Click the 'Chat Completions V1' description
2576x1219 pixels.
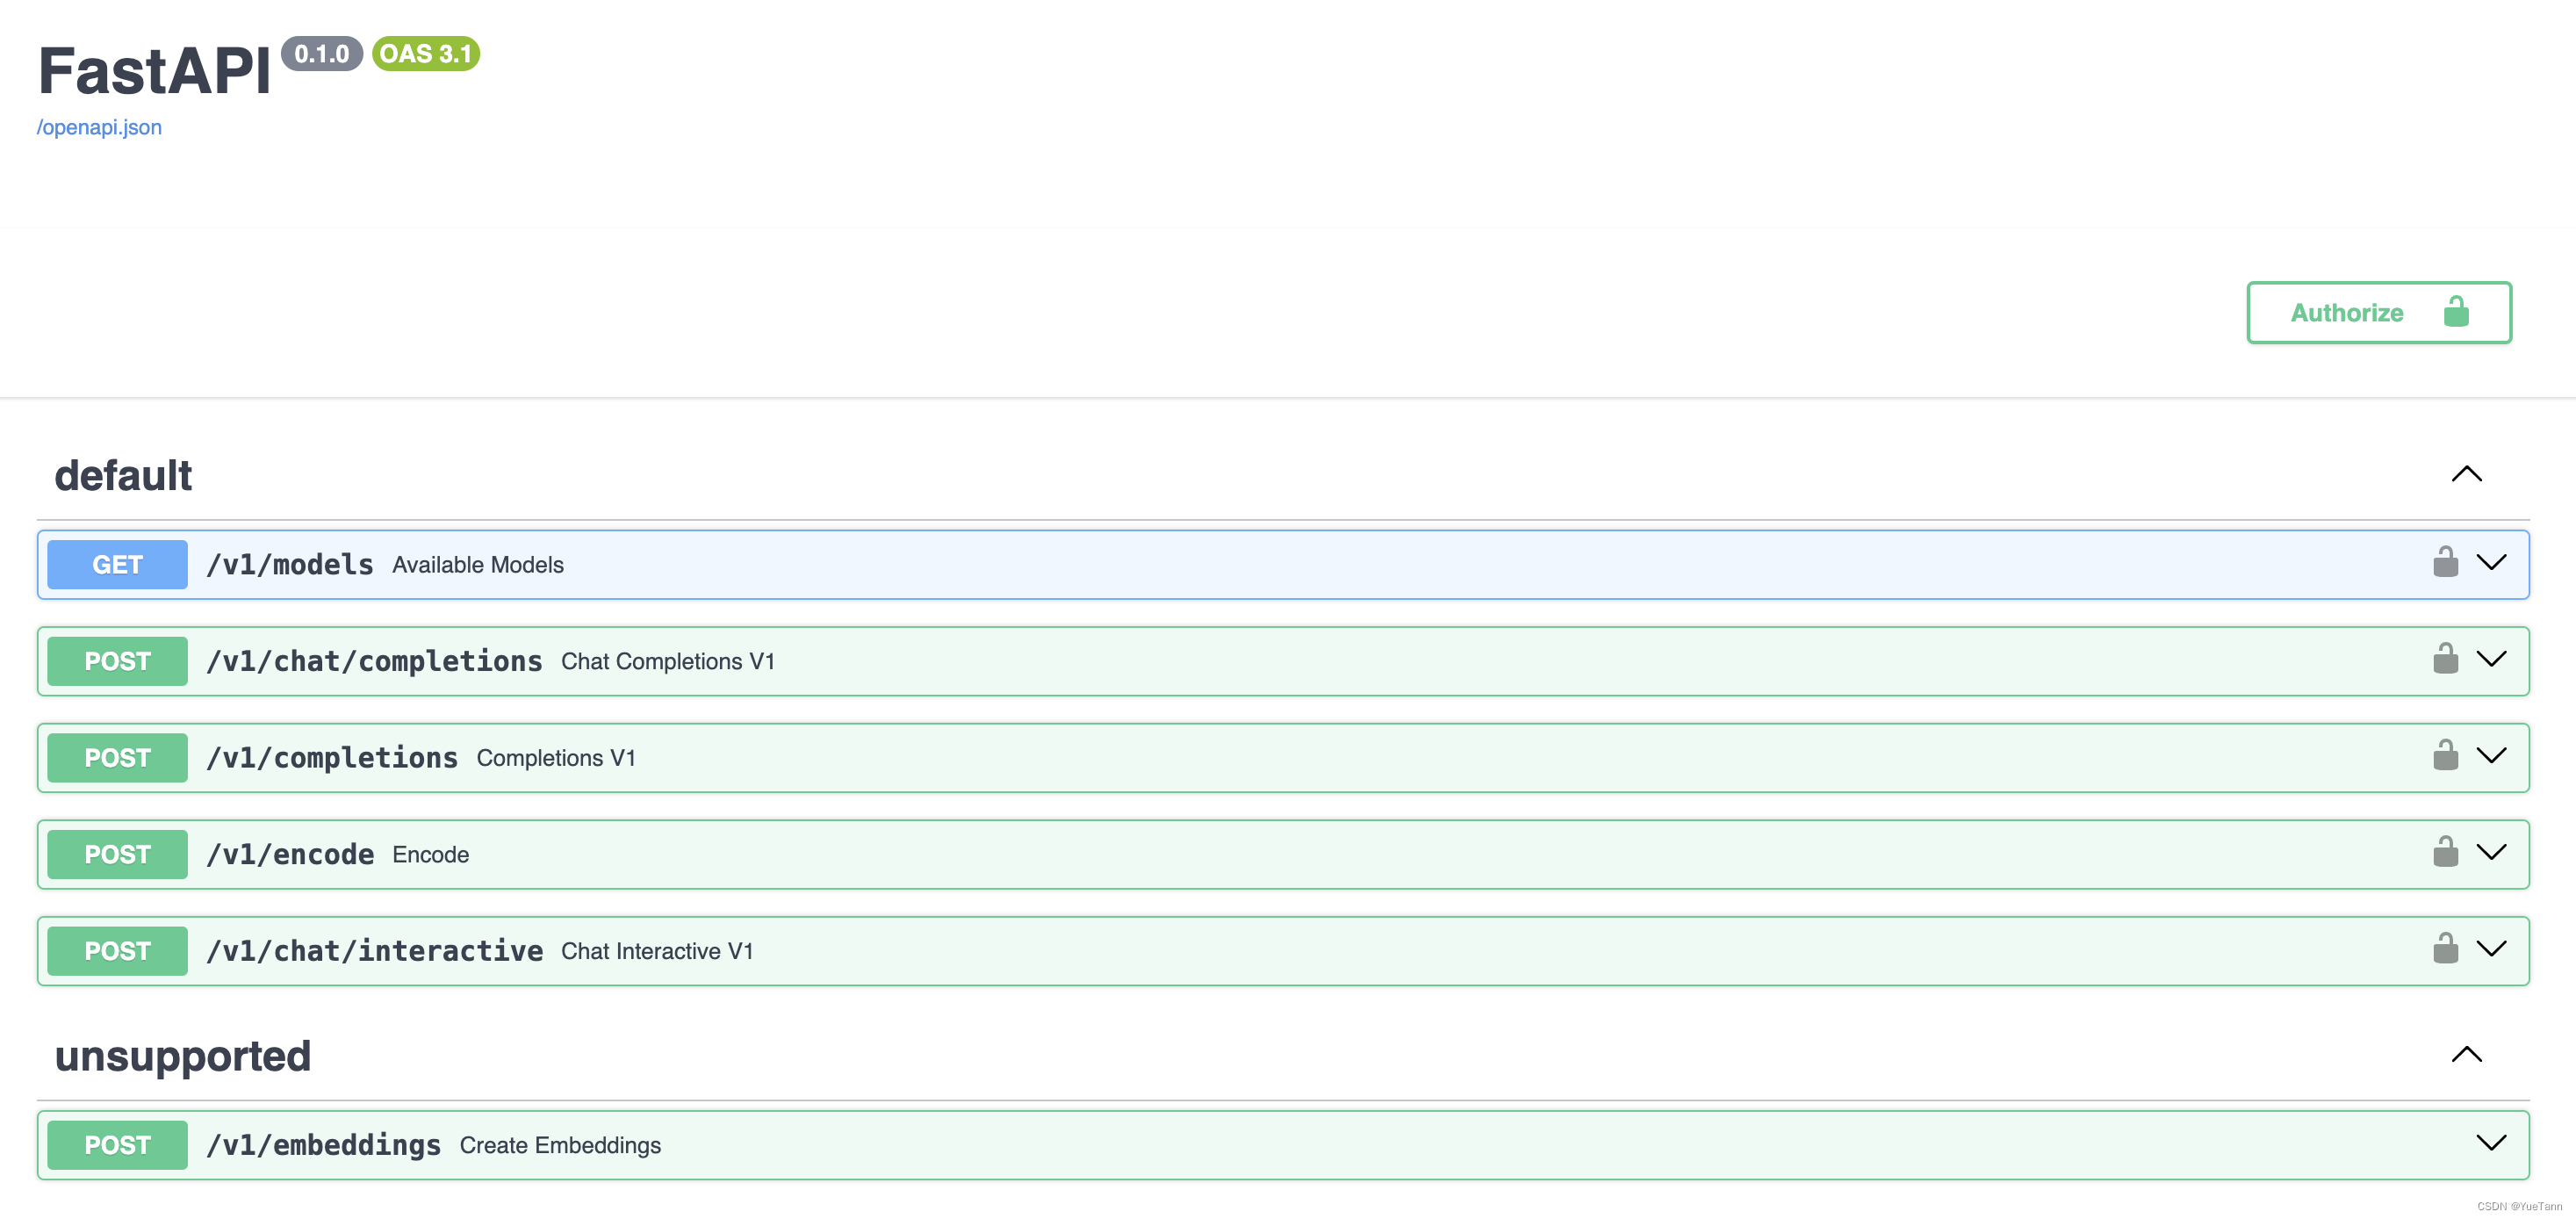(668, 662)
